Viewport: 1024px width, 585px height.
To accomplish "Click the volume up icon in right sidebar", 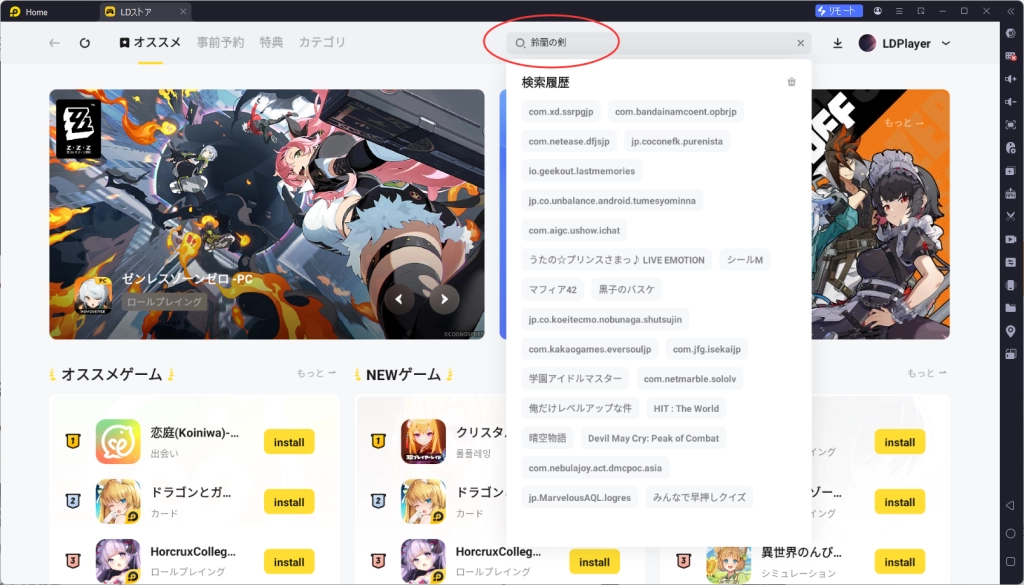I will pos(1010,78).
